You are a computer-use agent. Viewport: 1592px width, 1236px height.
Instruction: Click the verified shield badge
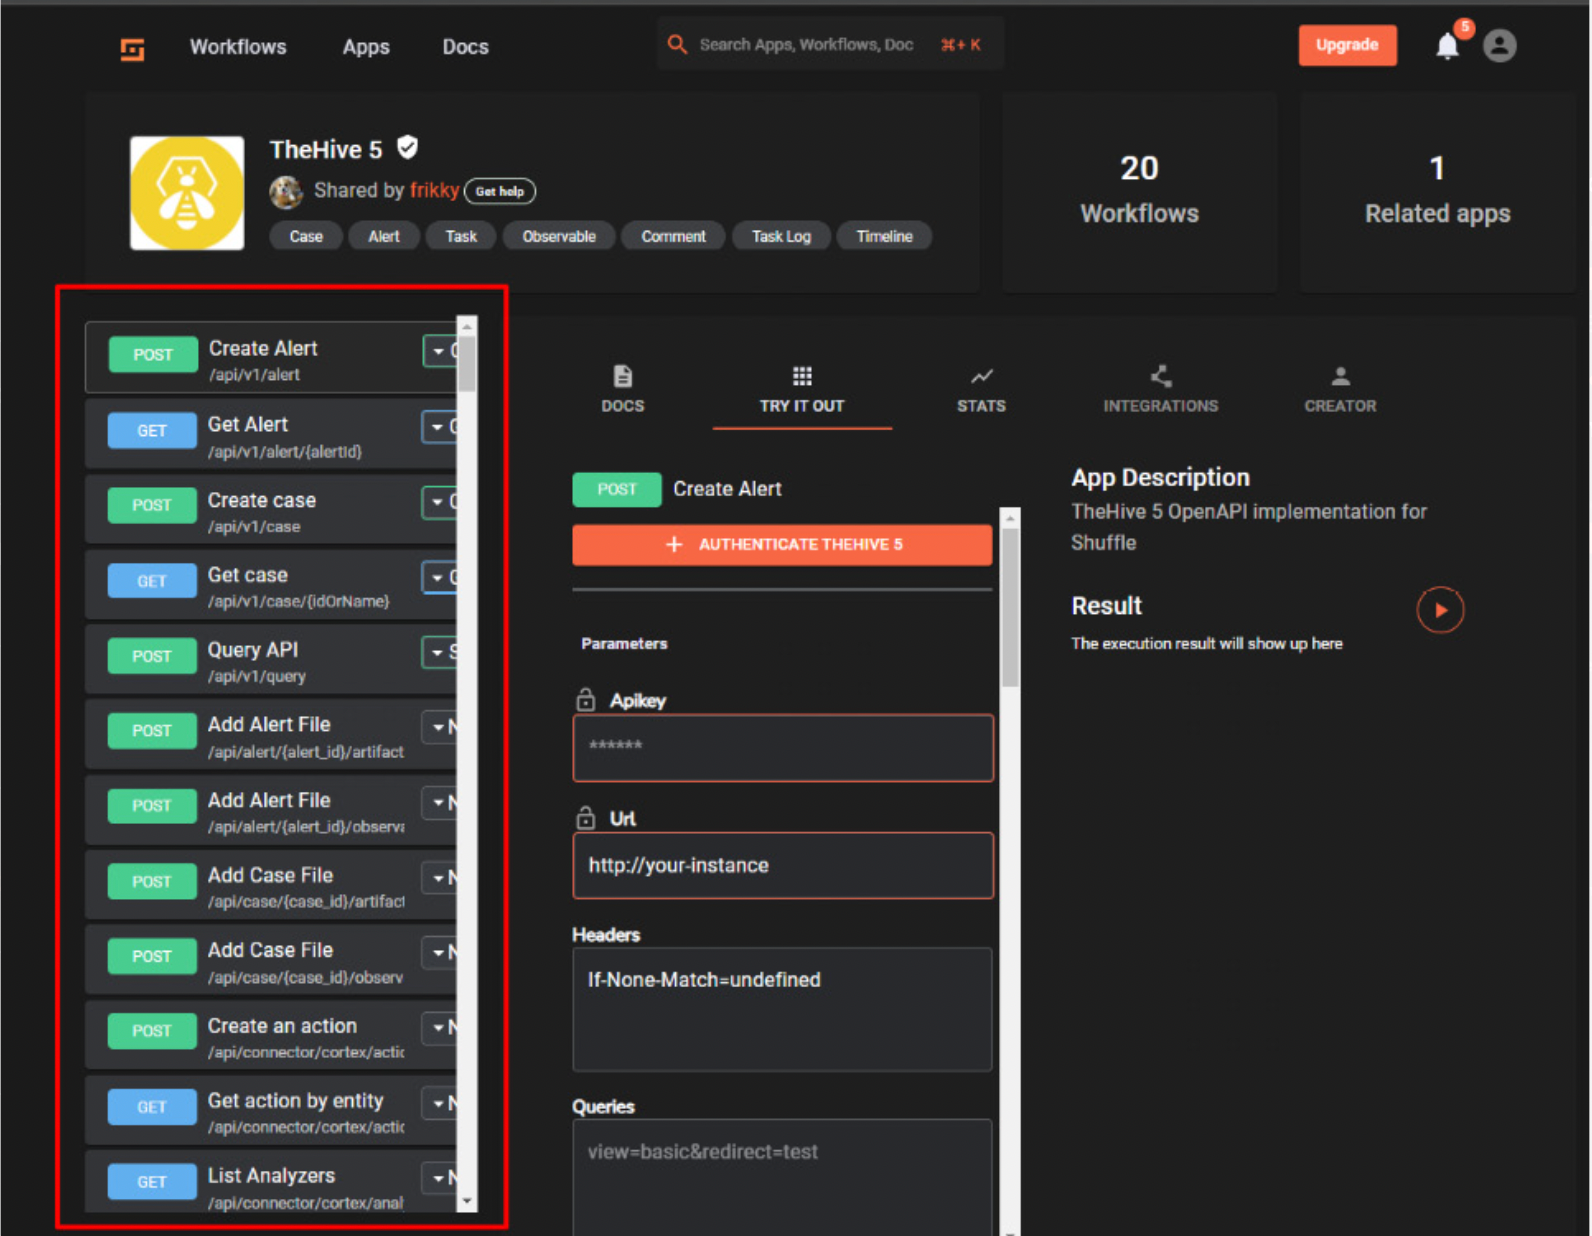click(x=407, y=148)
